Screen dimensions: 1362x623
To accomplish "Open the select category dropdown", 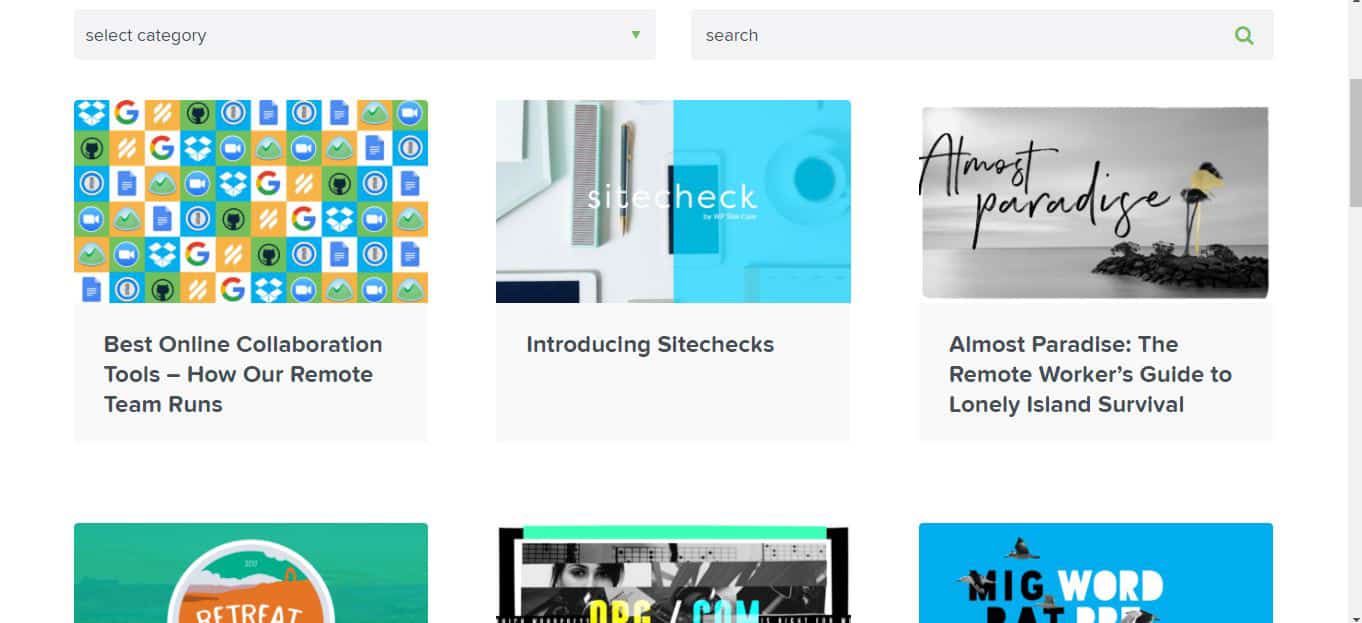I will (365, 35).
